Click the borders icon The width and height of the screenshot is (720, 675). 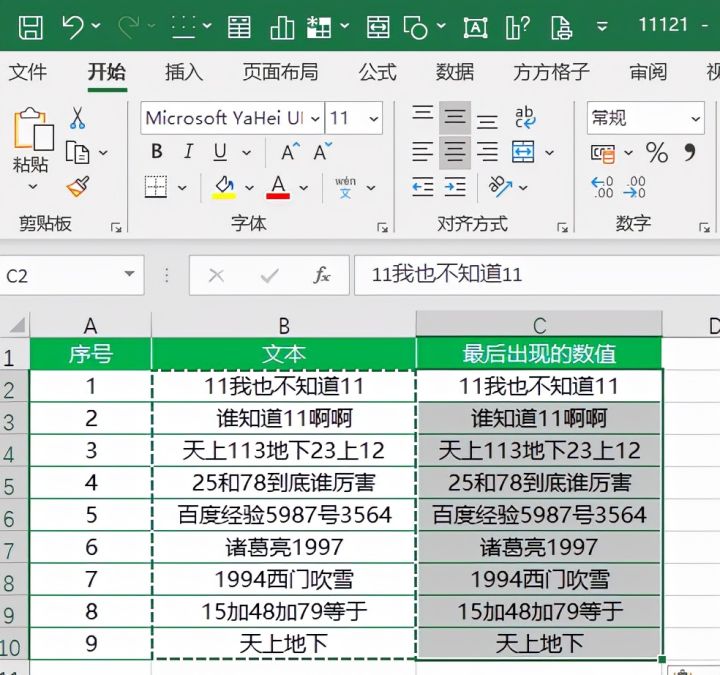click(156, 187)
